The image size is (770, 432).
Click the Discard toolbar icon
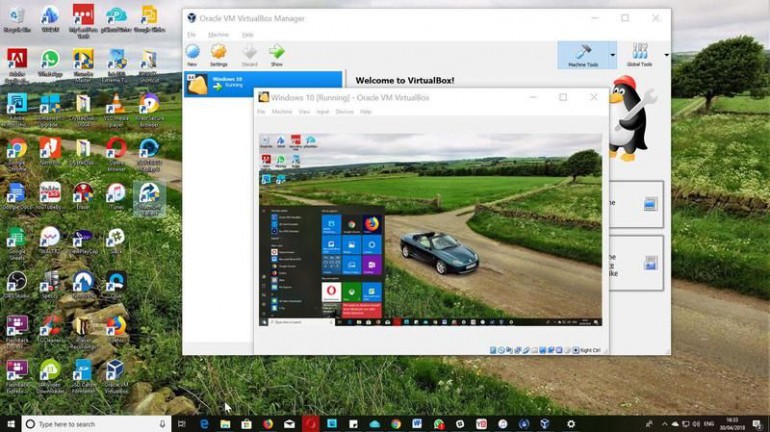[x=249, y=54]
